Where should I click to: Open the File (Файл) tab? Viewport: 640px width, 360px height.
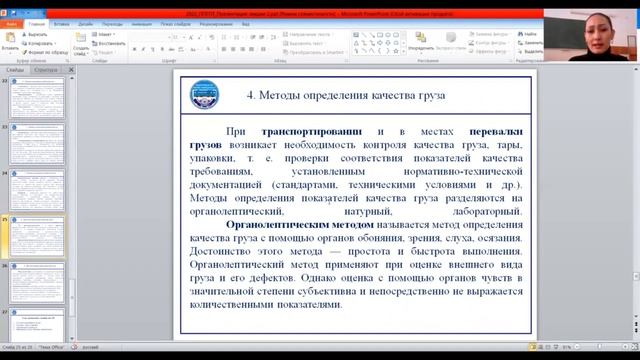pyautogui.click(x=11, y=24)
